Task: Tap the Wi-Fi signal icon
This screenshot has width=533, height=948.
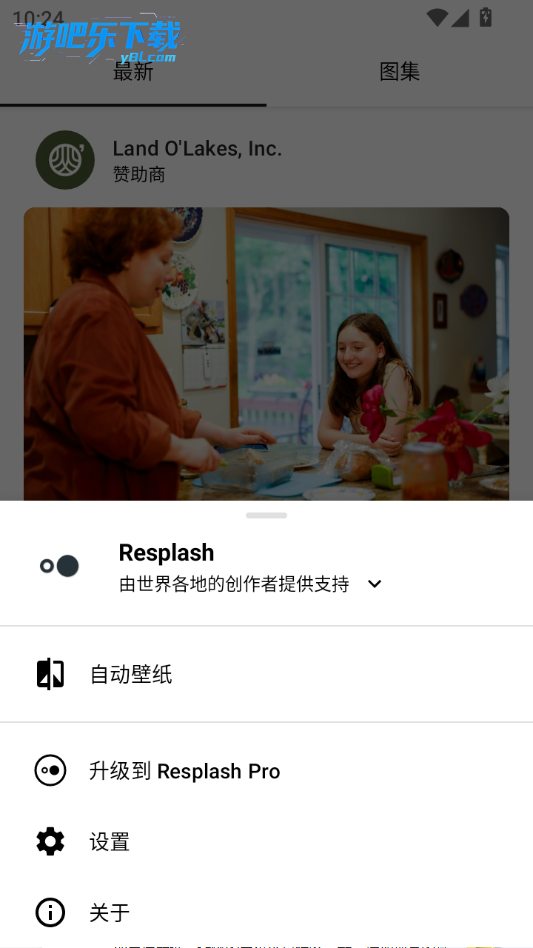Action: click(x=436, y=17)
